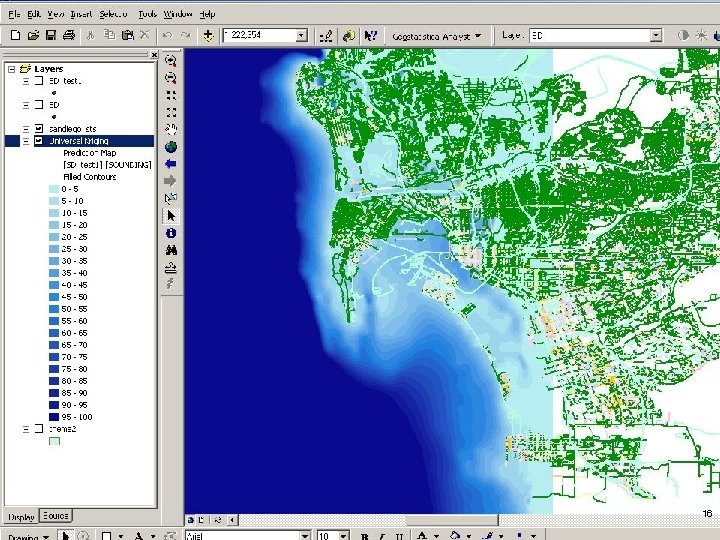Screen dimensions: 720x540
Task: Select the Select Elements black arrow tool
Action: 171,216
